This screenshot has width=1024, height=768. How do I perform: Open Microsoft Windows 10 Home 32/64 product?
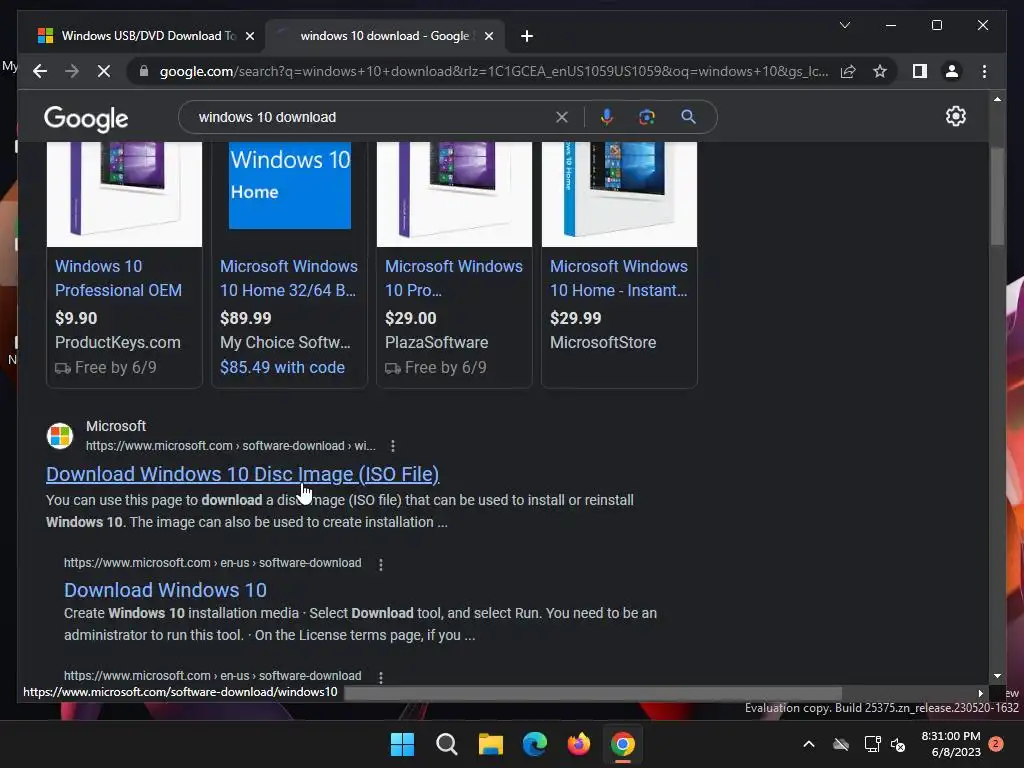tap(289, 278)
